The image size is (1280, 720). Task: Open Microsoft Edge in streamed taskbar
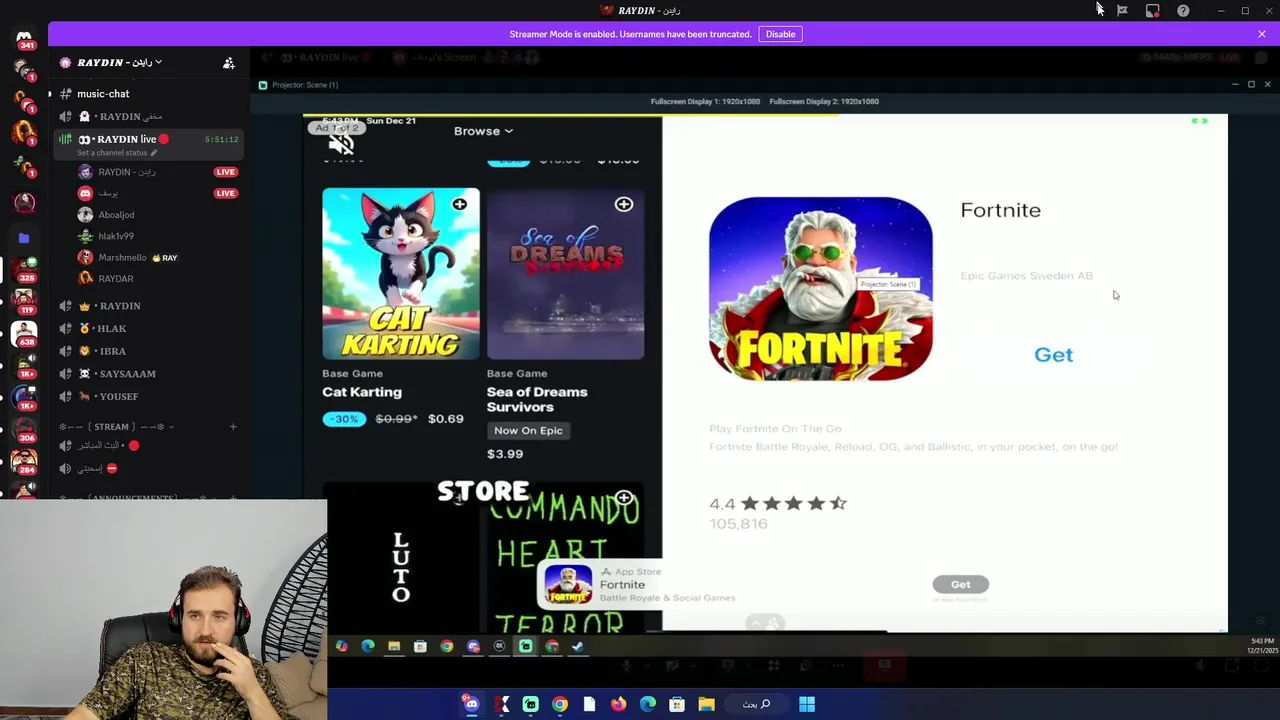368,647
